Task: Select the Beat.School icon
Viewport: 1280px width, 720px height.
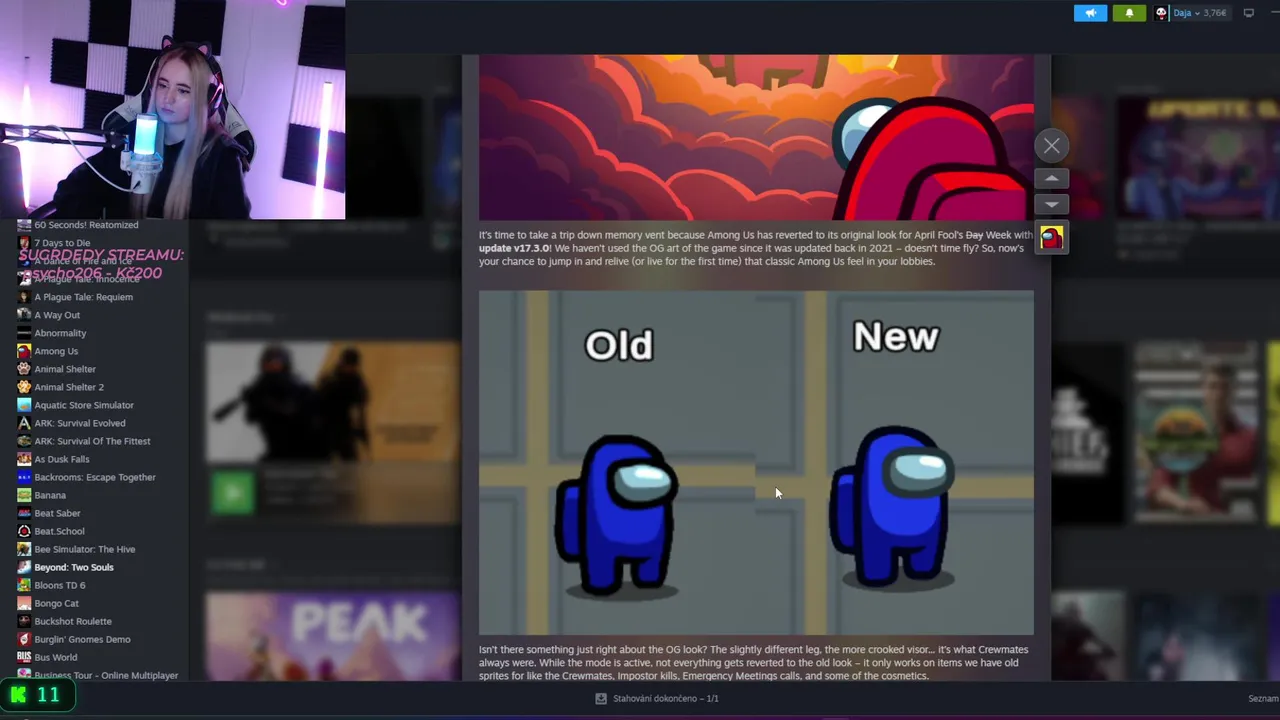Action: (24, 531)
